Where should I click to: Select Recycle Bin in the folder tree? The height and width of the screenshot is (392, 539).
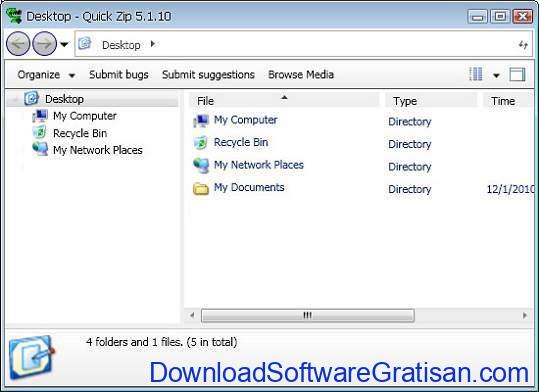[x=80, y=133]
